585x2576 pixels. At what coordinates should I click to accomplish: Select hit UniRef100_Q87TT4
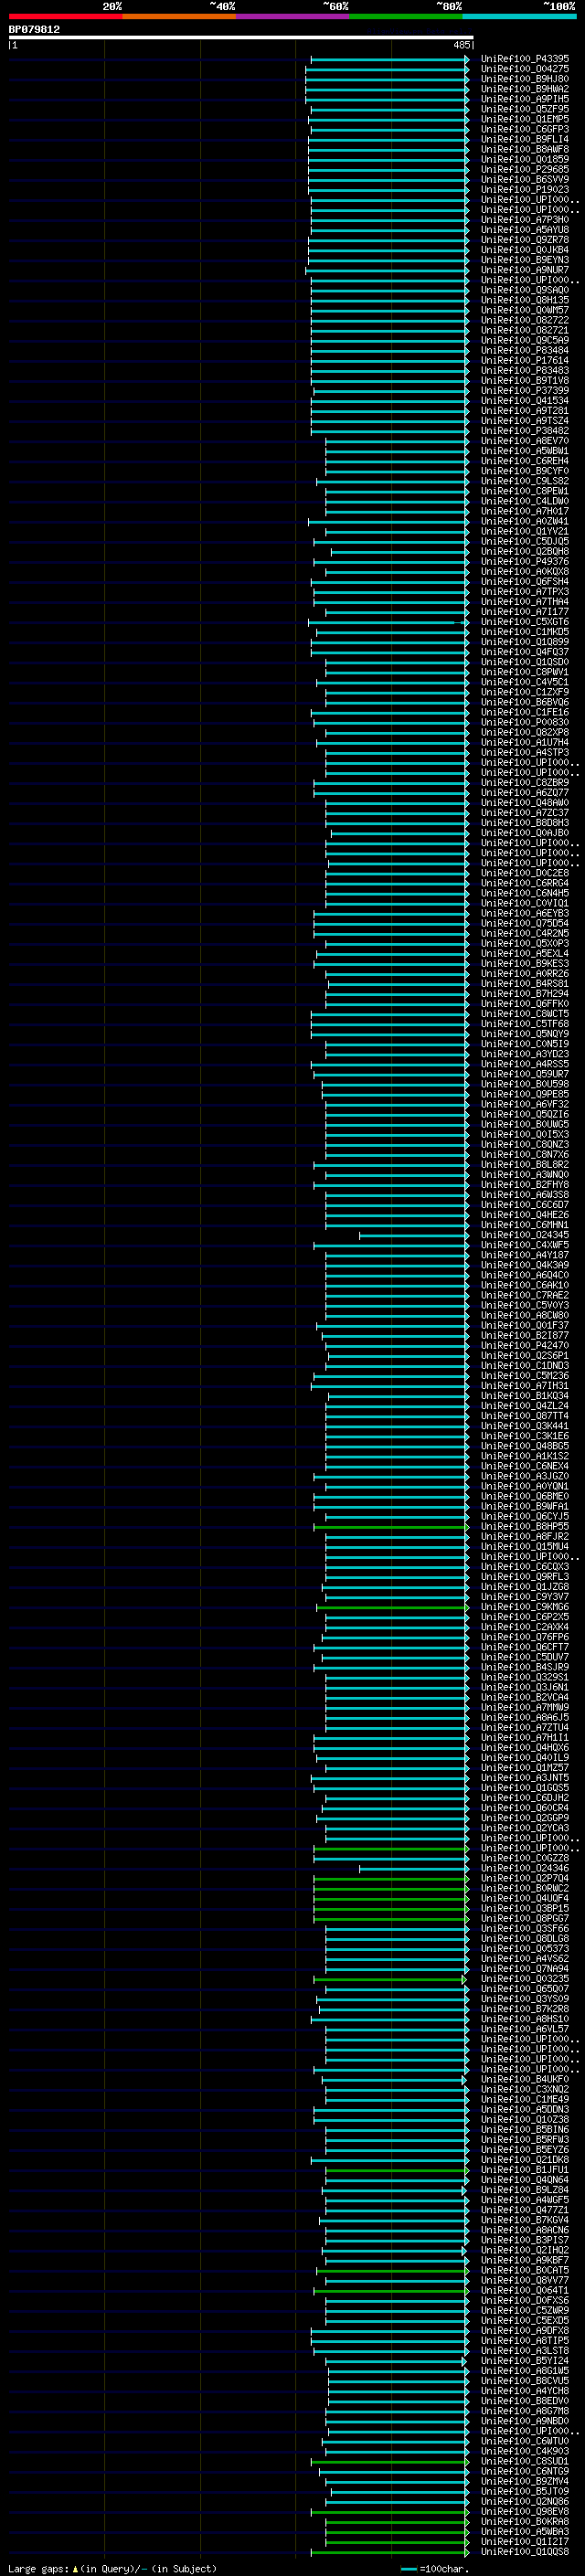pyautogui.click(x=525, y=1416)
